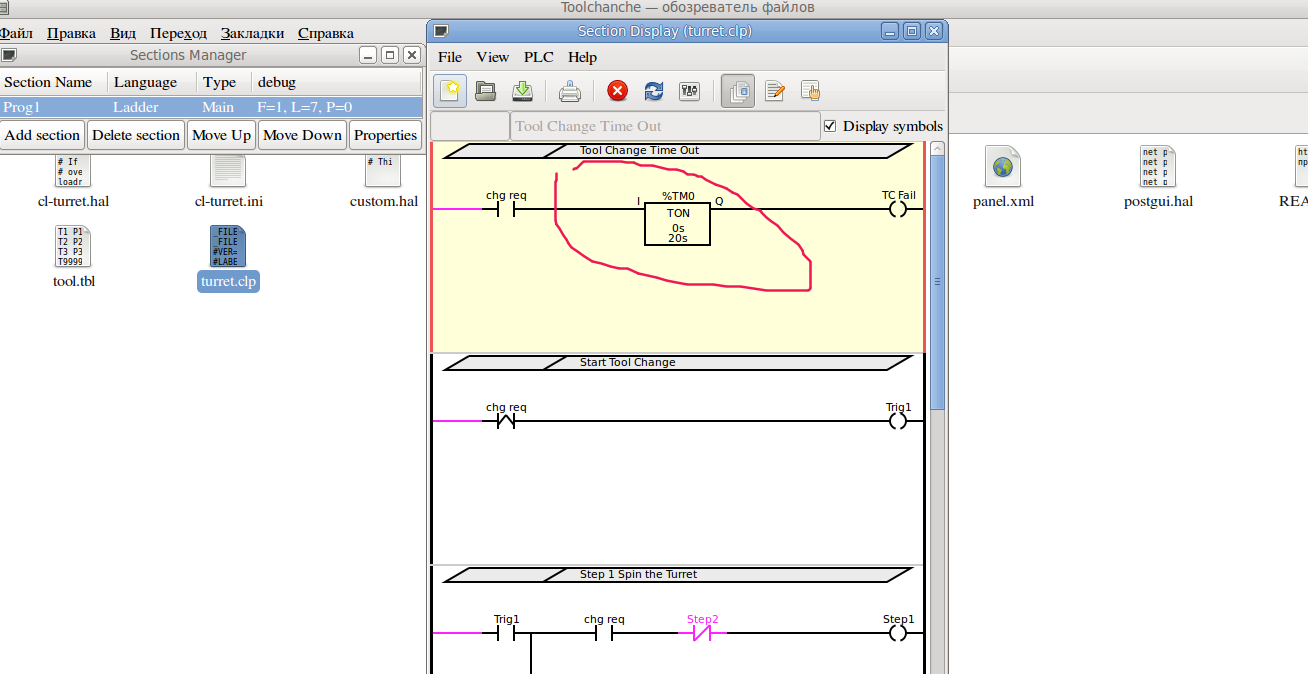Select the tool.tbl file icon
This screenshot has width=1308, height=674.
tap(73, 246)
